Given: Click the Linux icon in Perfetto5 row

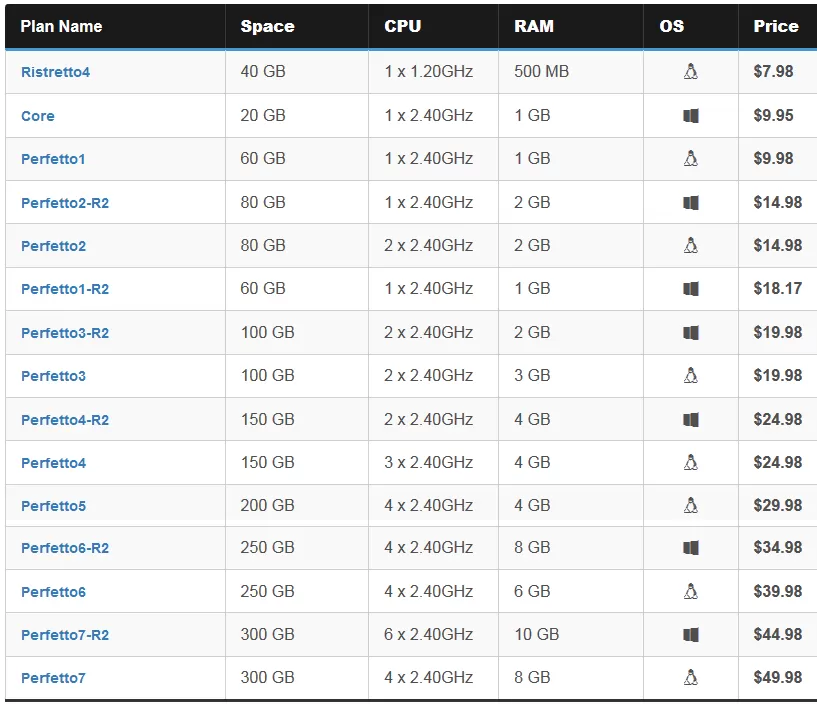Looking at the screenshot, I should pyautogui.click(x=690, y=505).
